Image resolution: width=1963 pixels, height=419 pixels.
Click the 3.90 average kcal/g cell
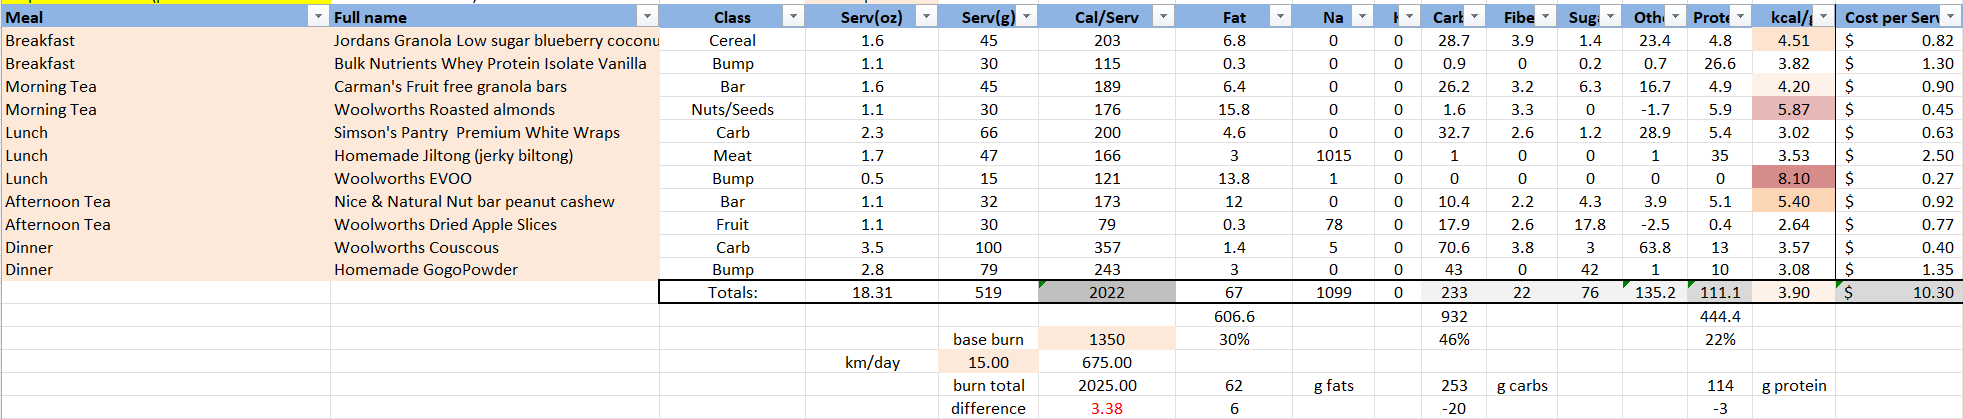pos(1793,292)
